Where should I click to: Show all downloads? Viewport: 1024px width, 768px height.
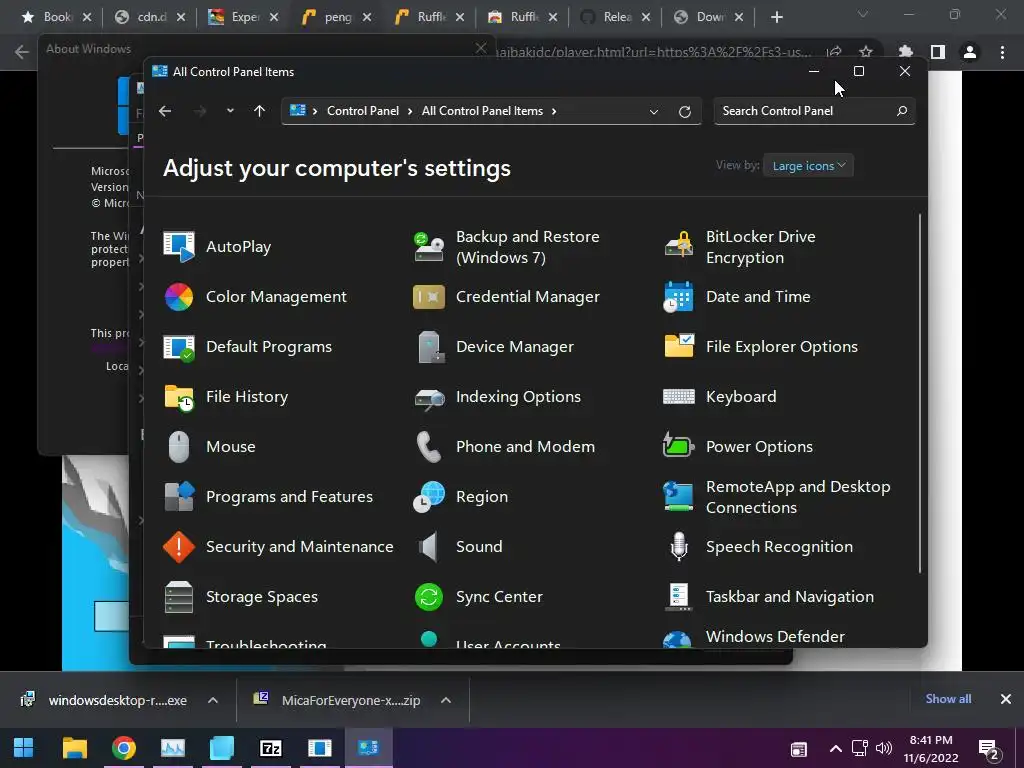click(x=948, y=699)
